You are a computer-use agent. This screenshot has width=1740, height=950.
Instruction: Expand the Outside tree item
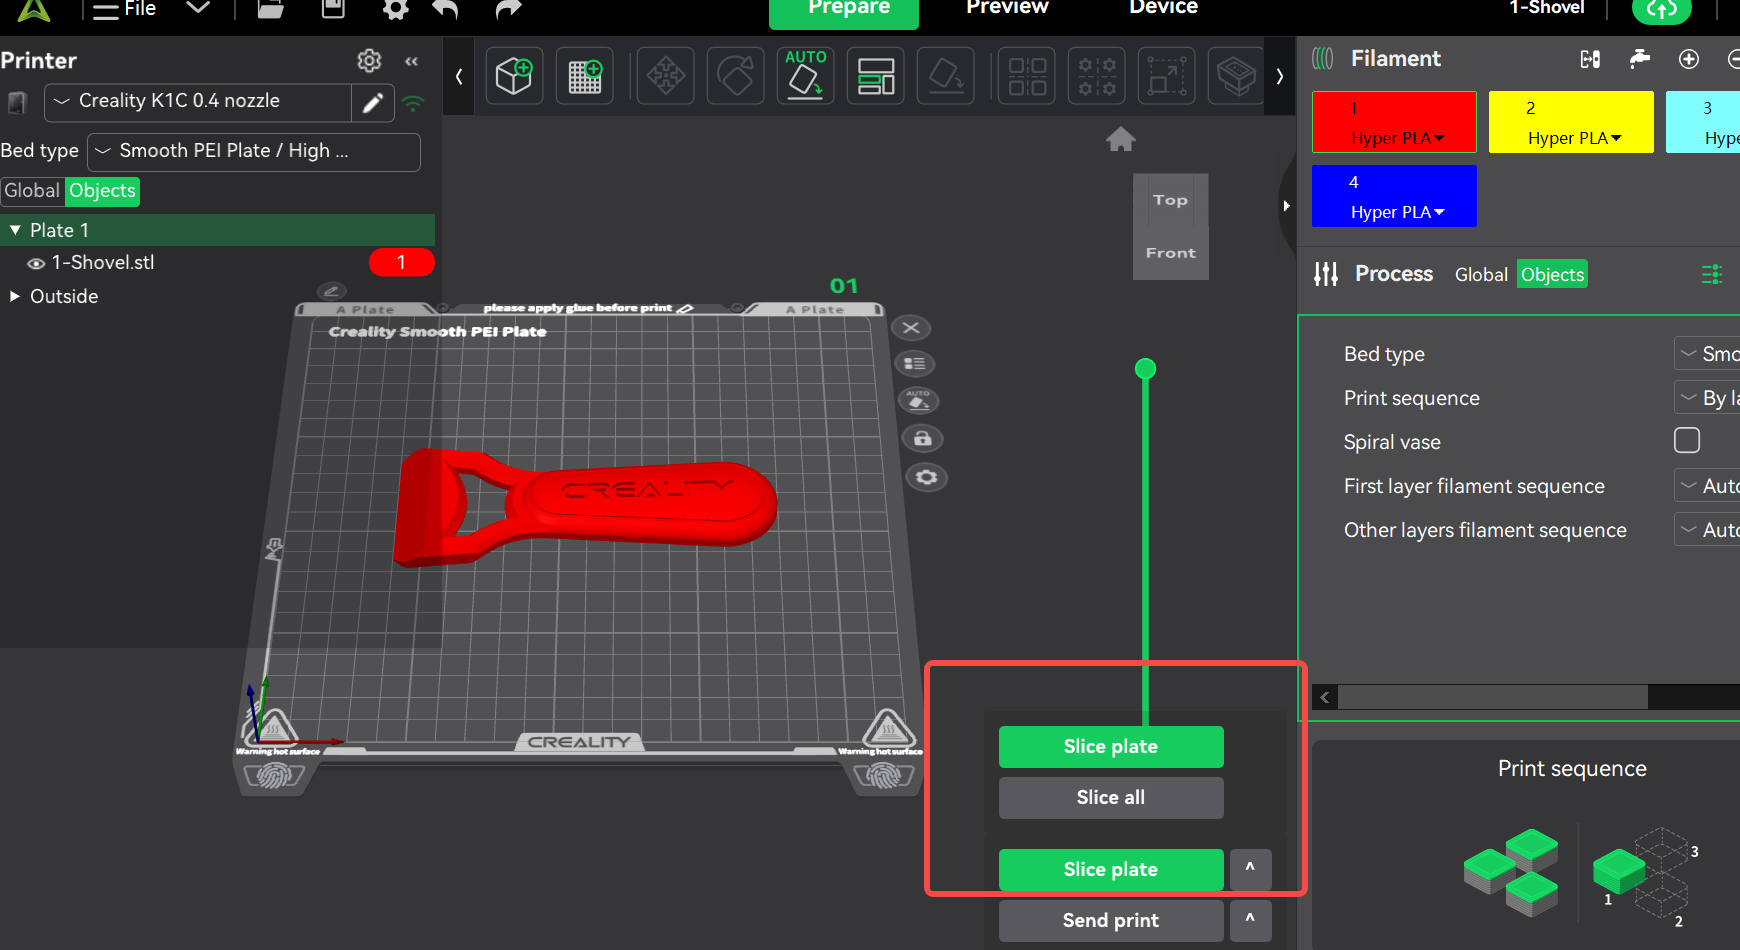tap(15, 296)
